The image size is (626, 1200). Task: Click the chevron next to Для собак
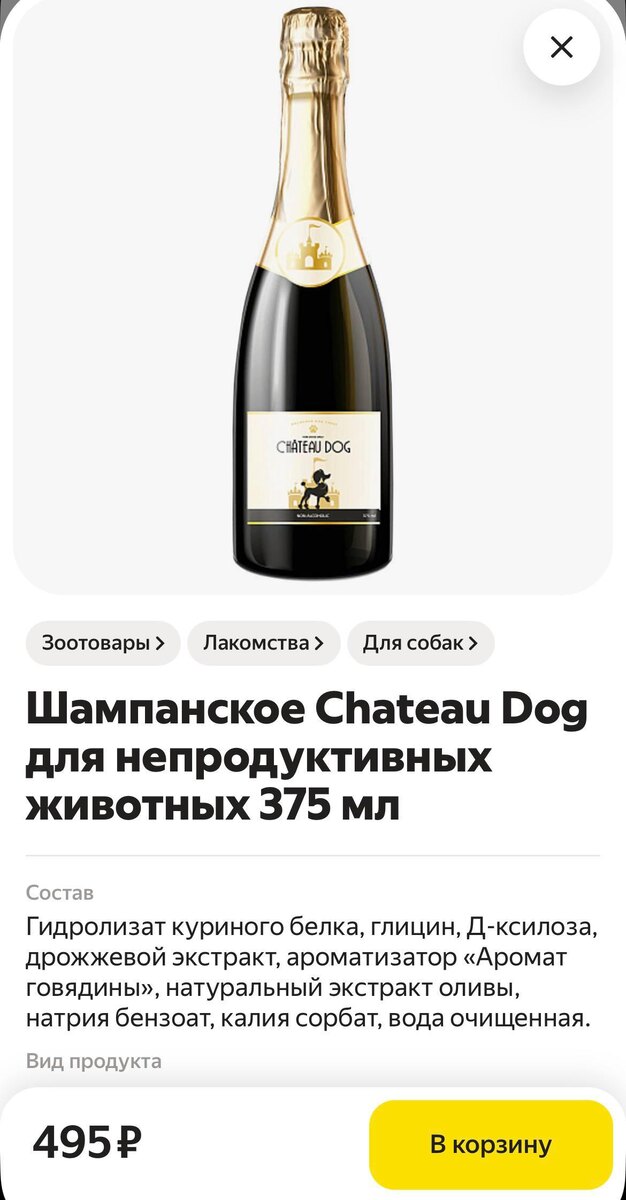click(473, 644)
